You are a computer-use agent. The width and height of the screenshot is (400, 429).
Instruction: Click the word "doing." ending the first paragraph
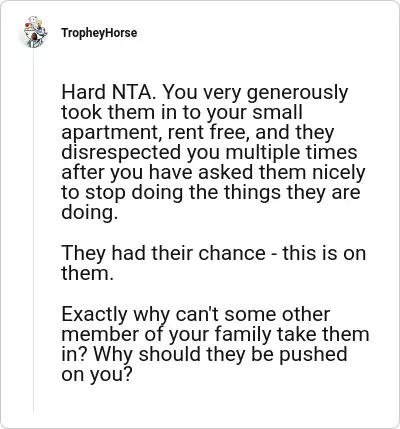click(x=90, y=212)
